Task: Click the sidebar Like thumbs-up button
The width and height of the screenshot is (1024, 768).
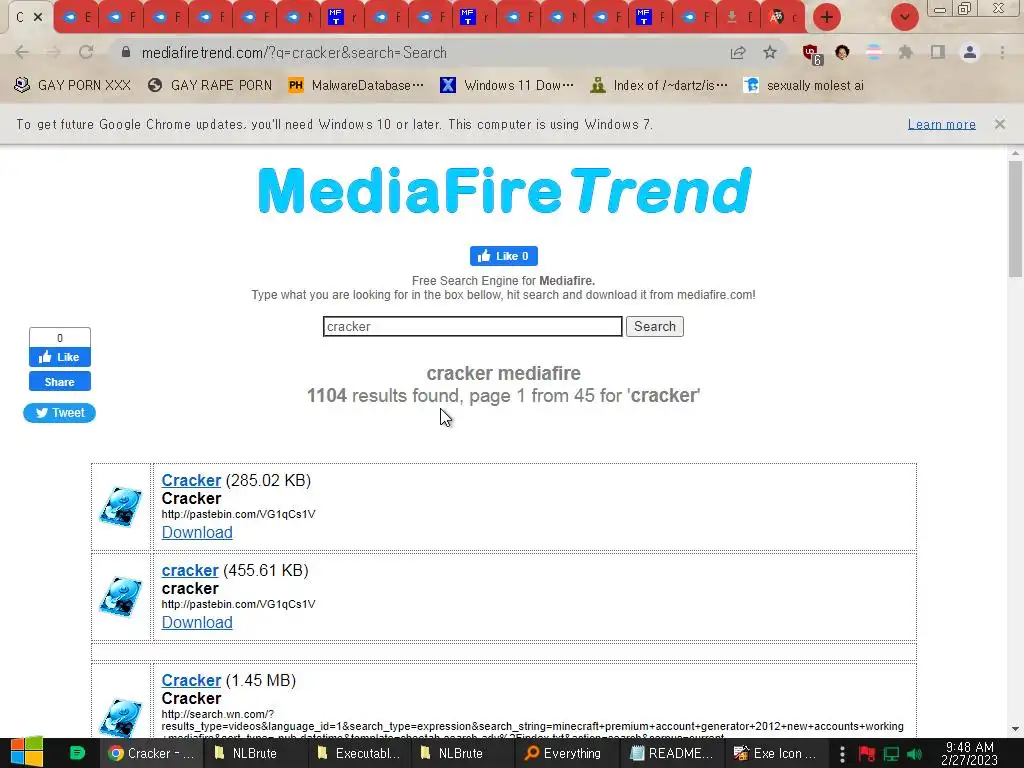Action: pyautogui.click(x=59, y=357)
